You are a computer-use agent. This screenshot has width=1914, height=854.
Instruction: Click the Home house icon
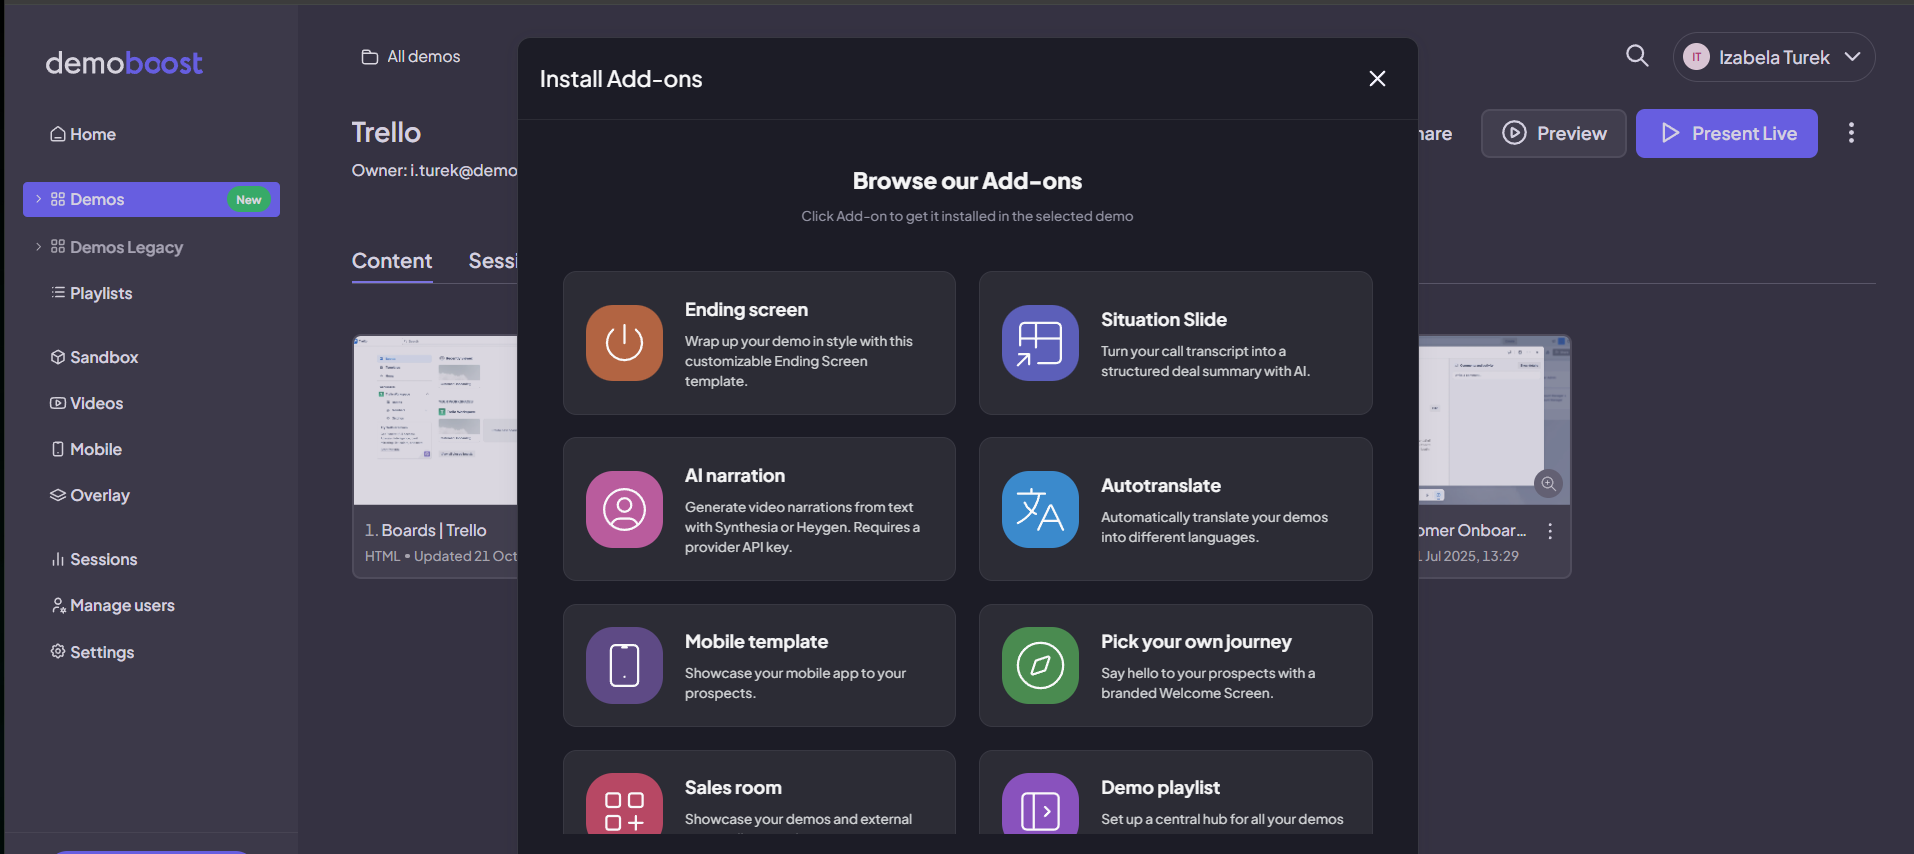click(x=58, y=134)
